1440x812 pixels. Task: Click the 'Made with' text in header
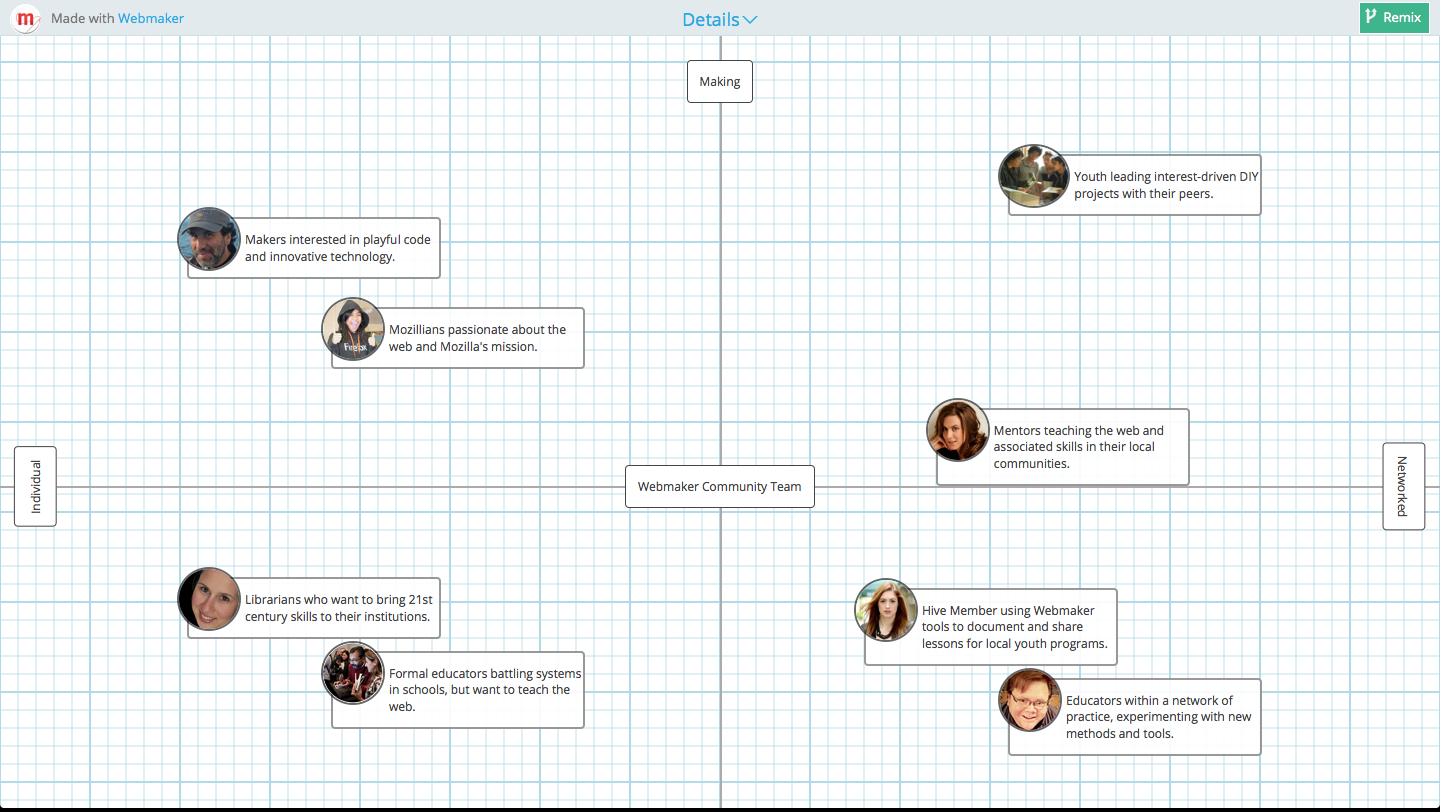(x=82, y=18)
